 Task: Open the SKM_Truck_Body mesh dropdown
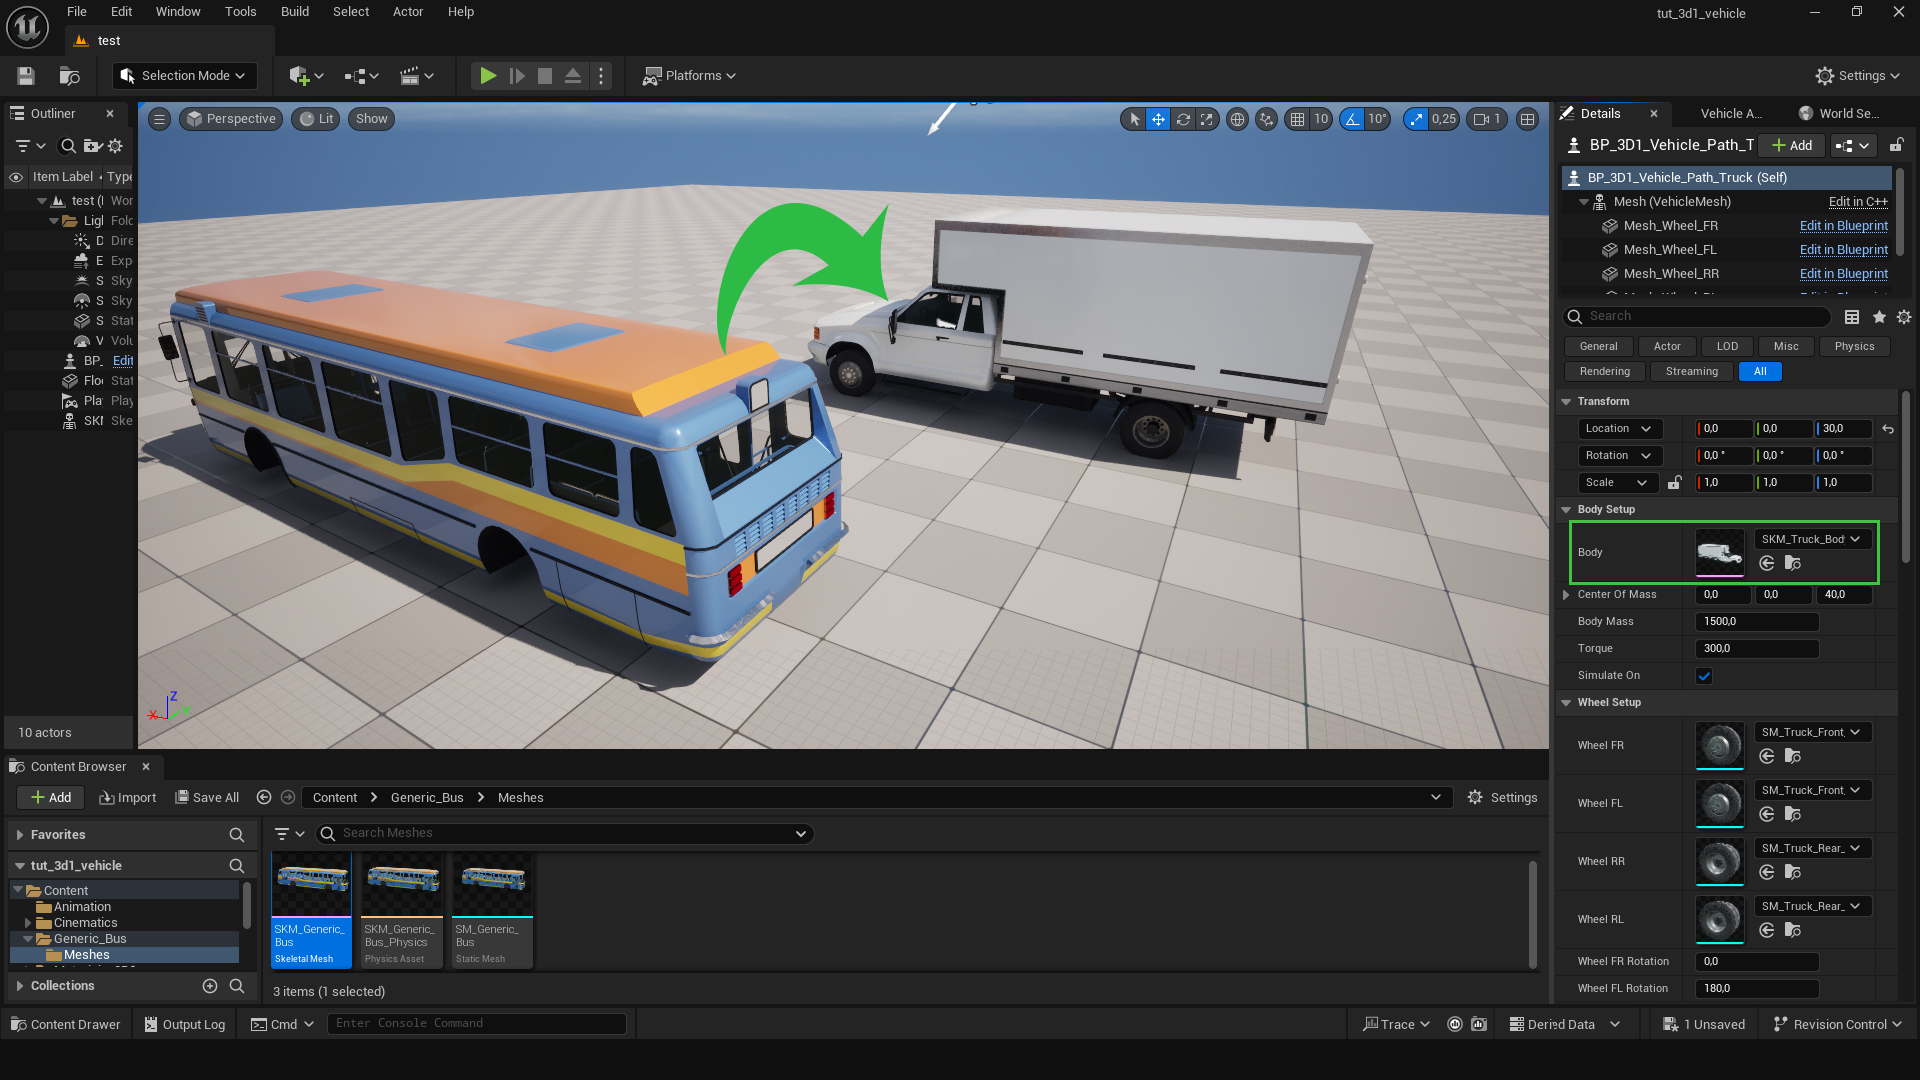coord(1811,539)
